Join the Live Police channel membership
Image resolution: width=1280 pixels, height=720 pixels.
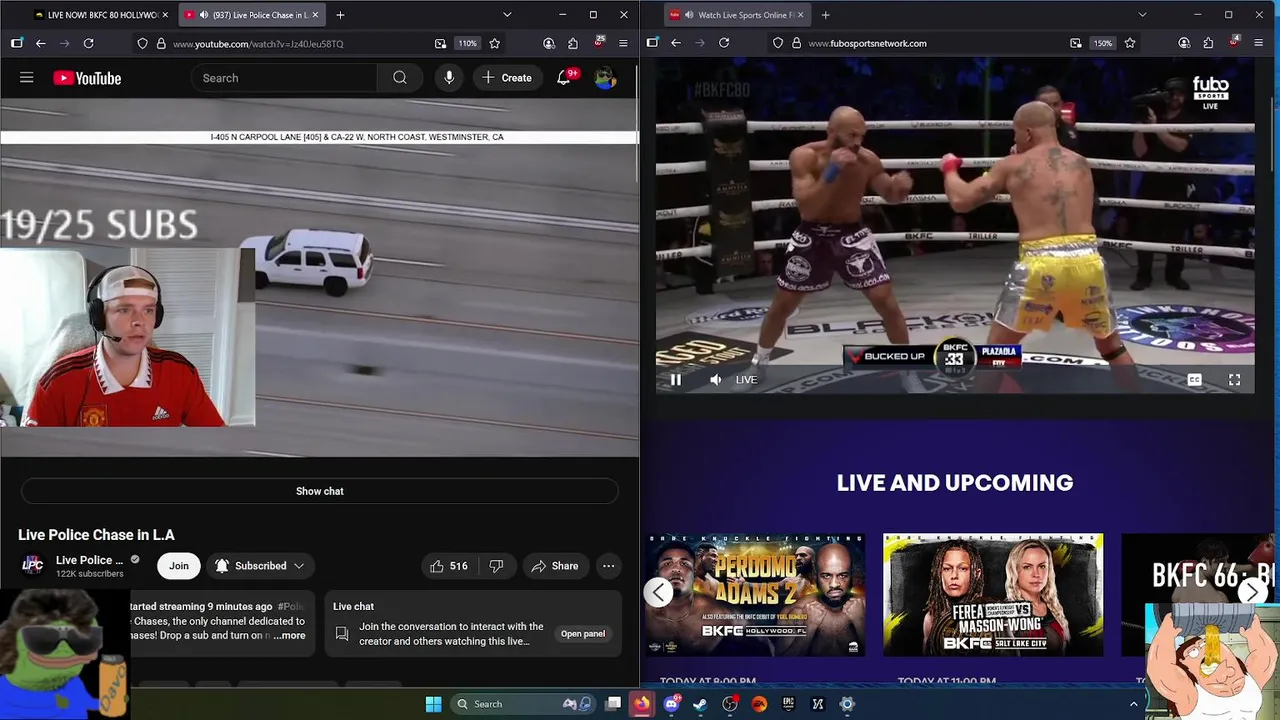179,566
